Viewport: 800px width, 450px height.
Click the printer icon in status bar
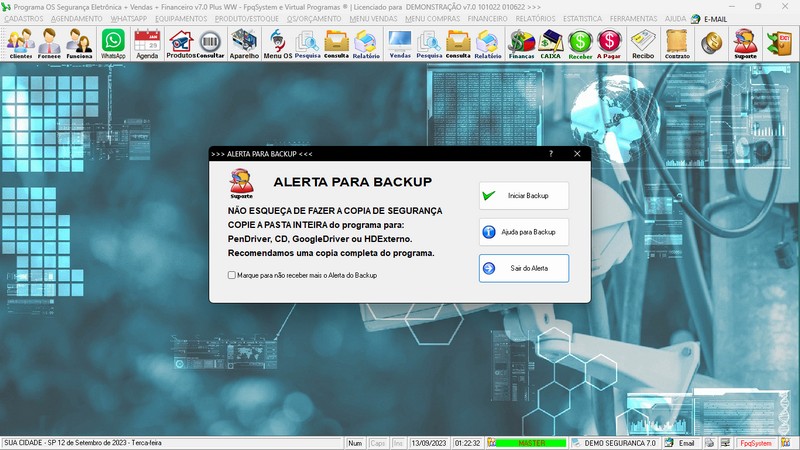coord(710,443)
